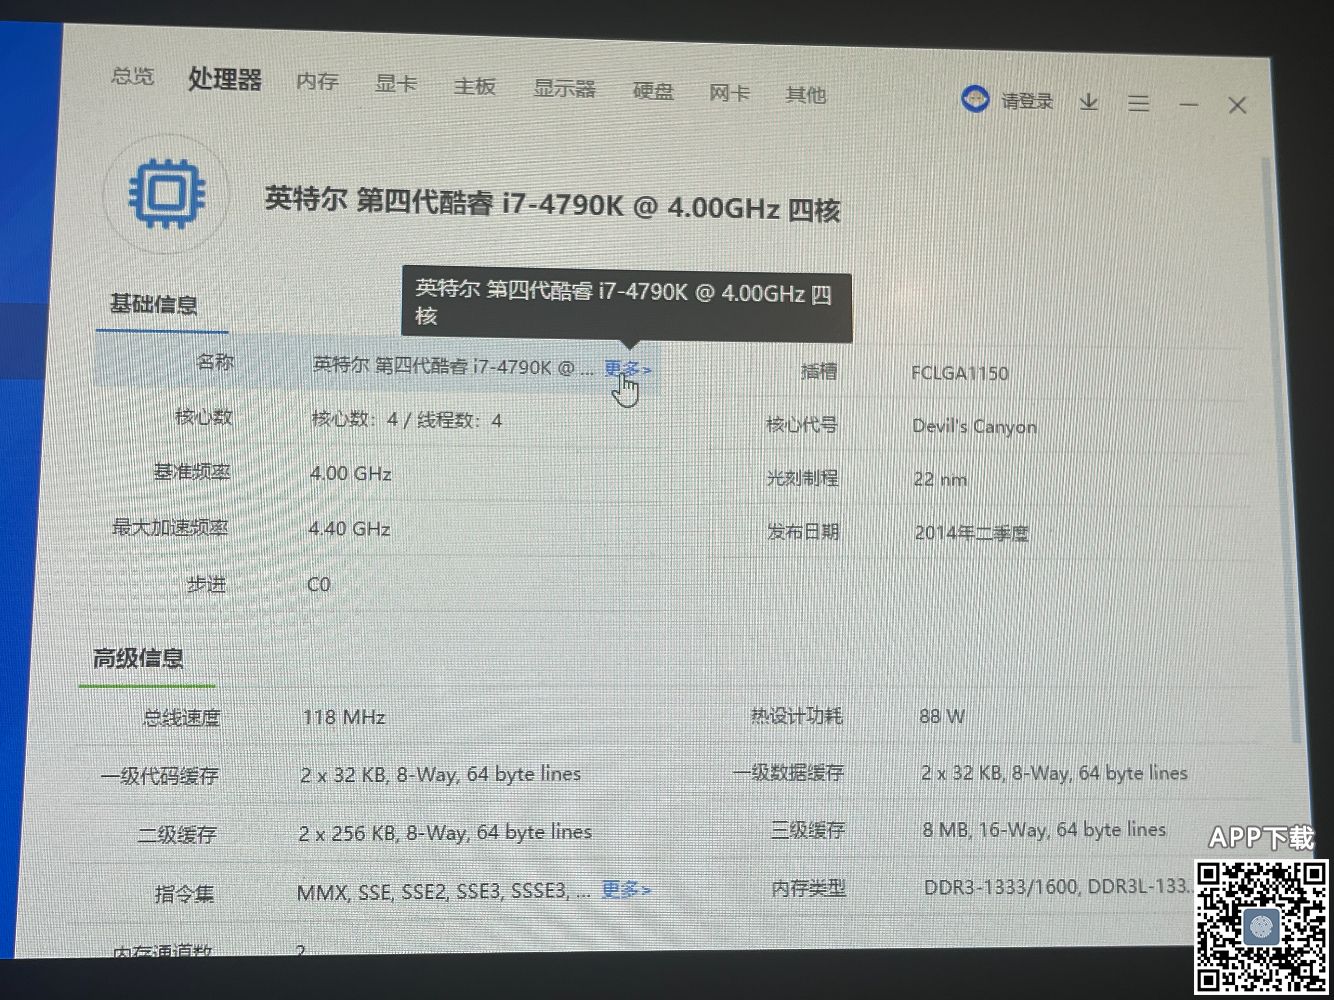Select the 高级信息 section heading

138,658
